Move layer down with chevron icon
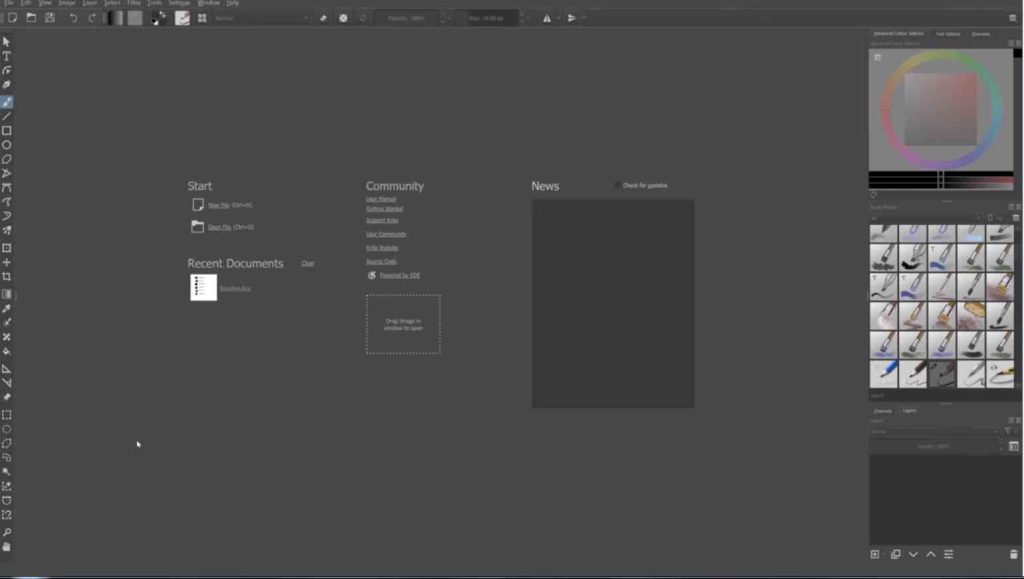The image size is (1024, 579). click(913, 555)
